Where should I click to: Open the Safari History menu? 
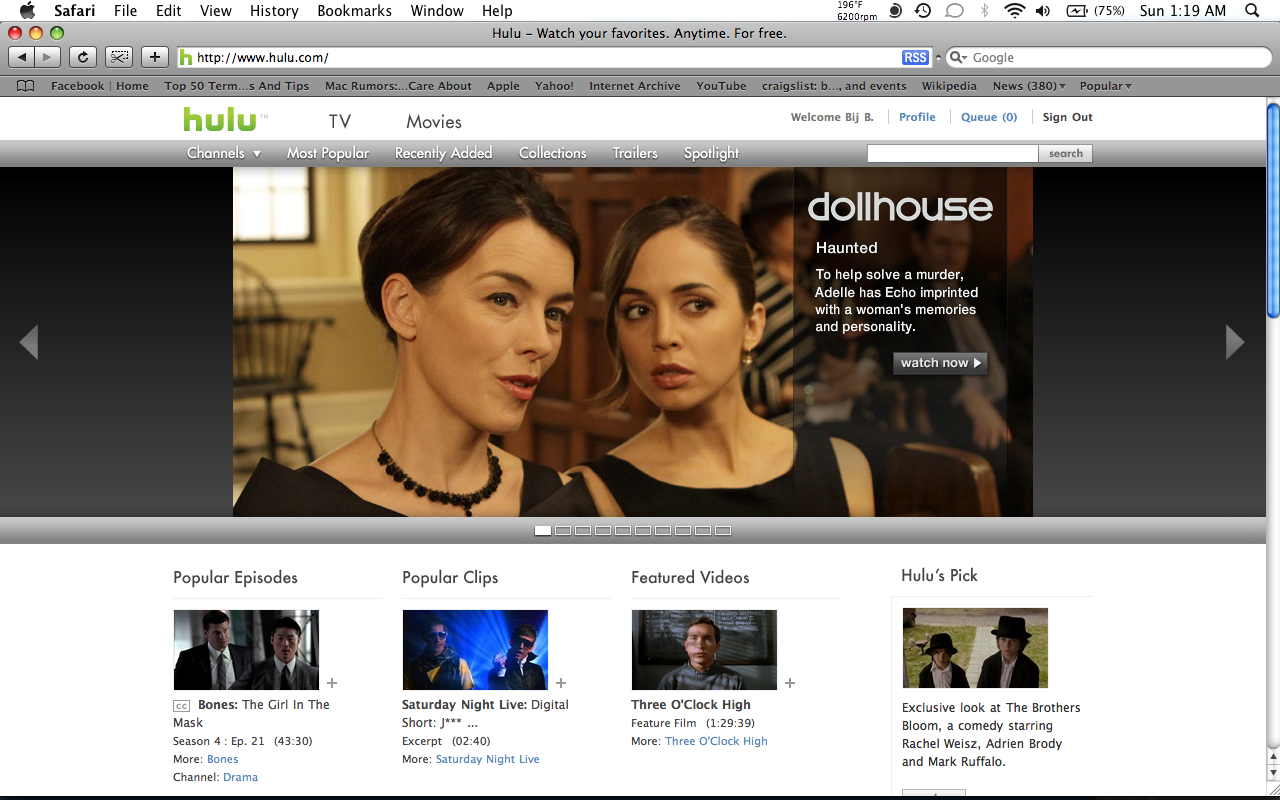click(x=274, y=11)
